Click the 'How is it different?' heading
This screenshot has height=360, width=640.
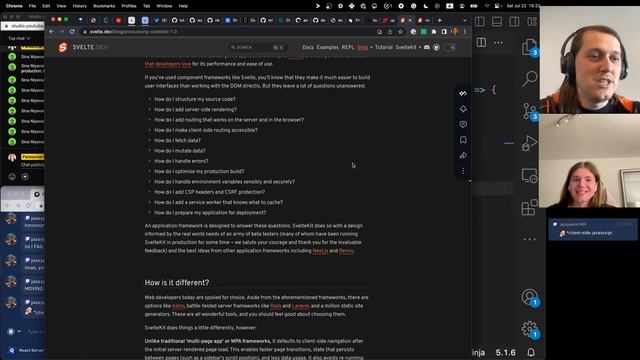click(177, 282)
